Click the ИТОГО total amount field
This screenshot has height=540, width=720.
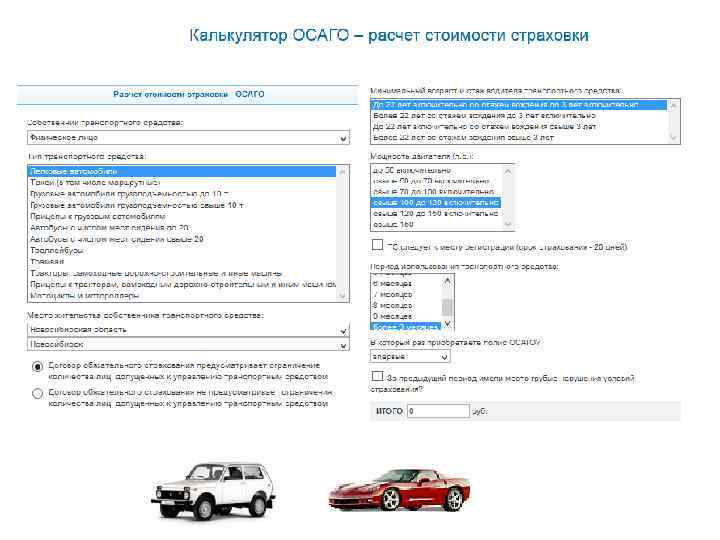439,411
